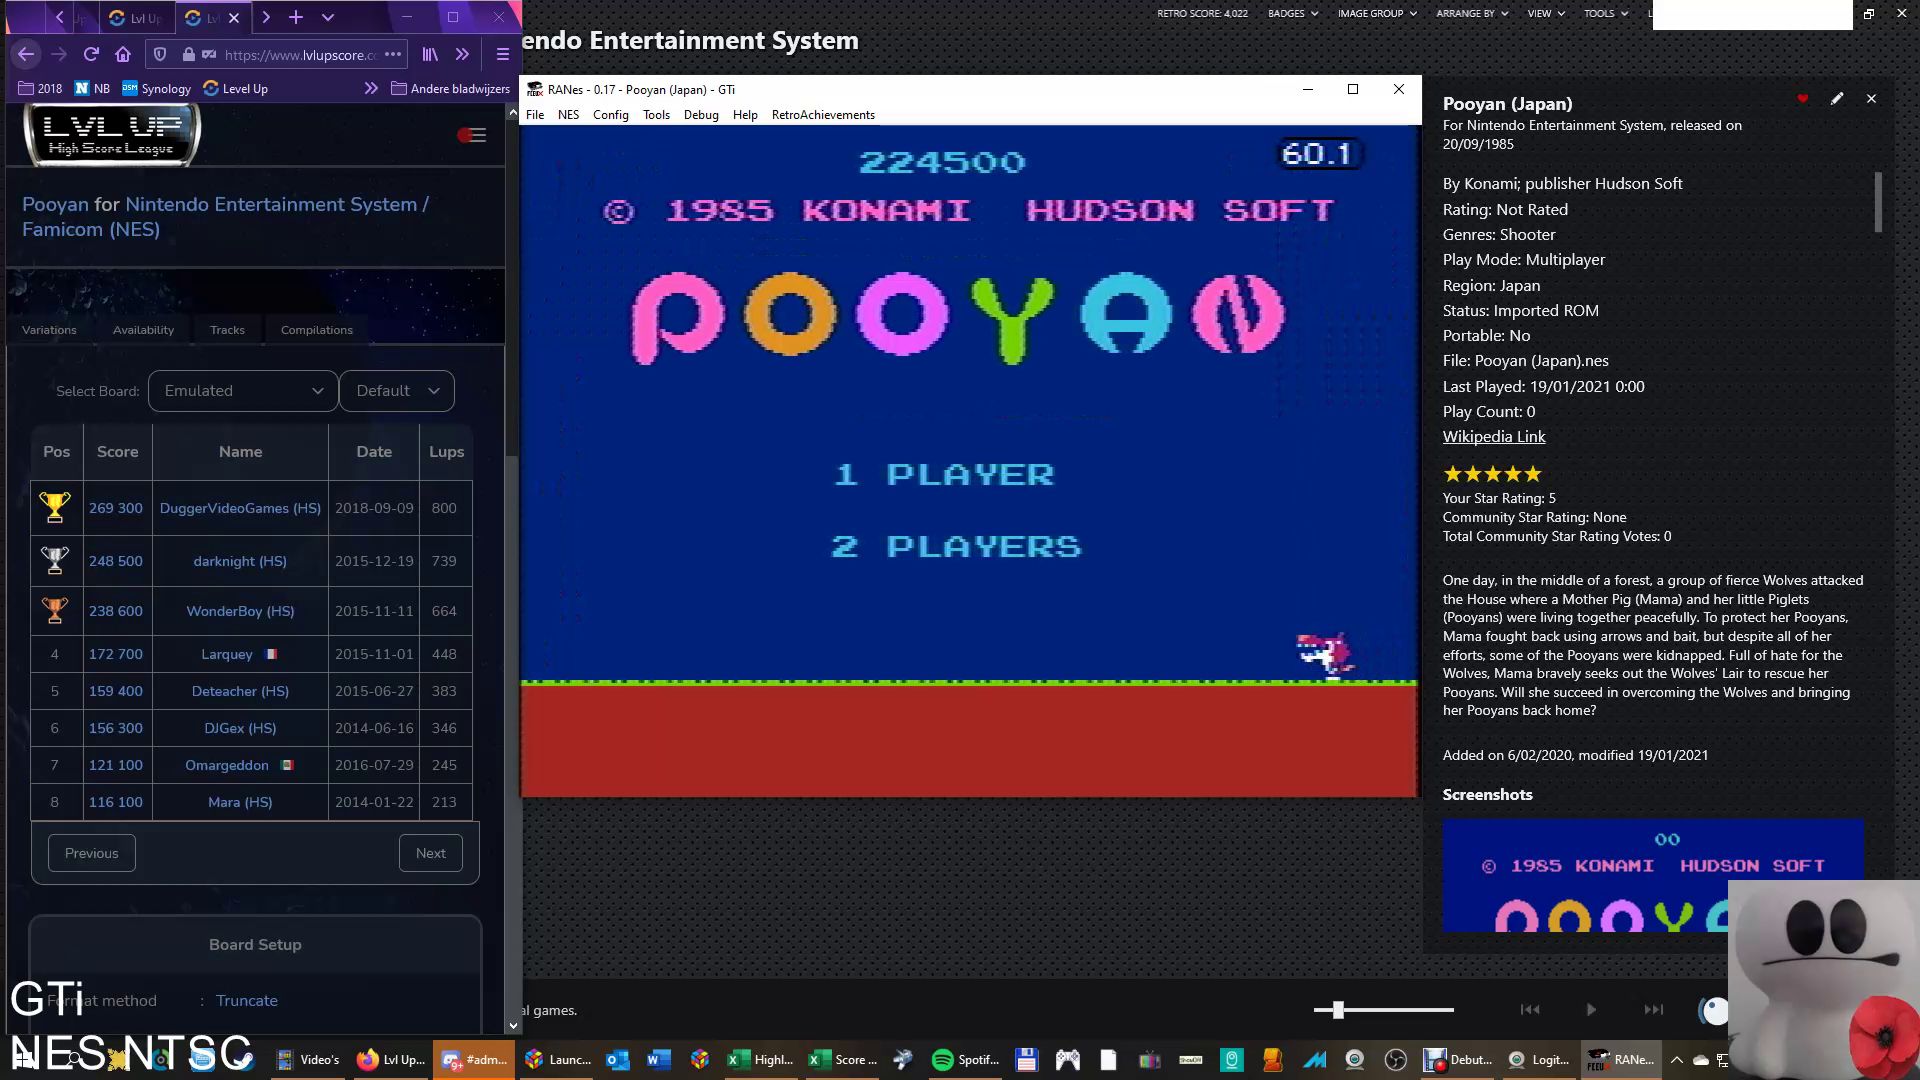Switch to the Compilations tab
This screenshot has height=1080, width=1920.
coord(316,330)
